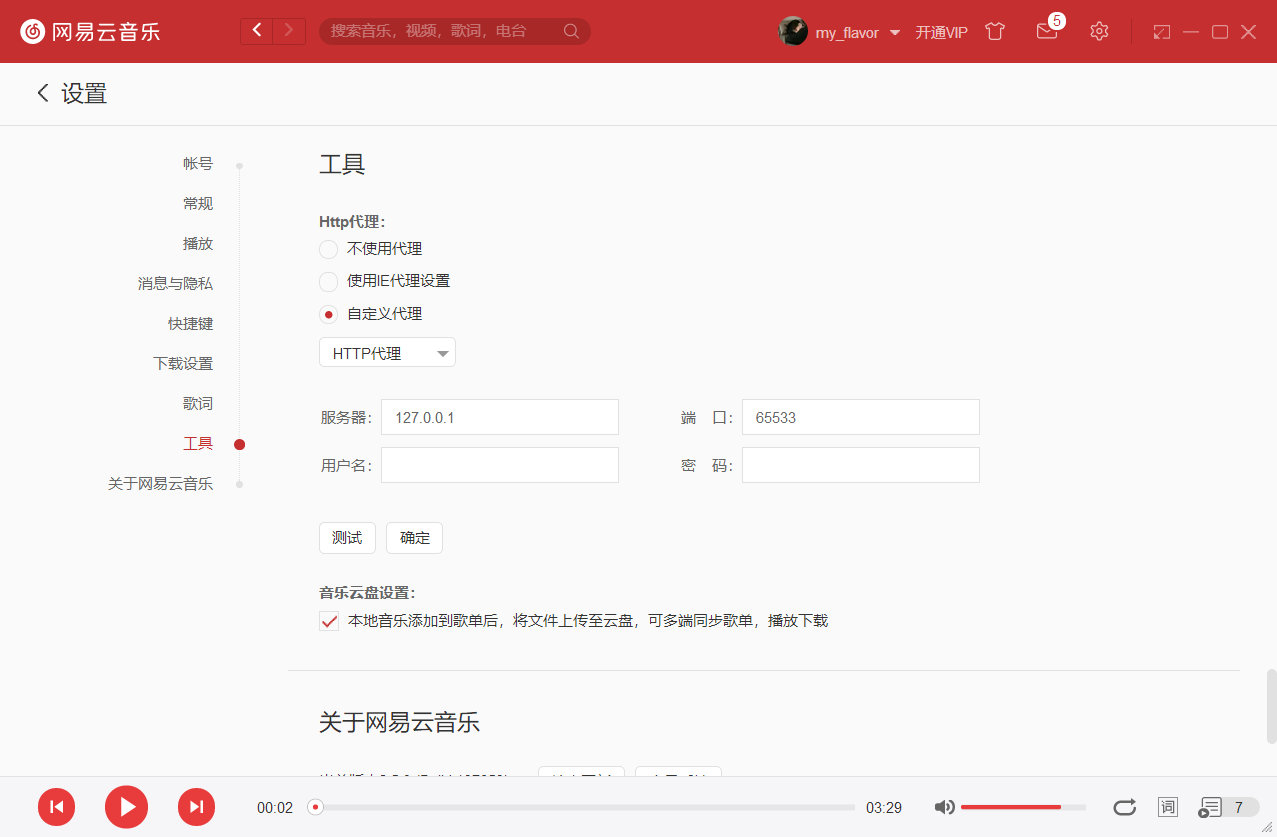
Task: Click the 端口 field showing 65533
Action: (861, 417)
